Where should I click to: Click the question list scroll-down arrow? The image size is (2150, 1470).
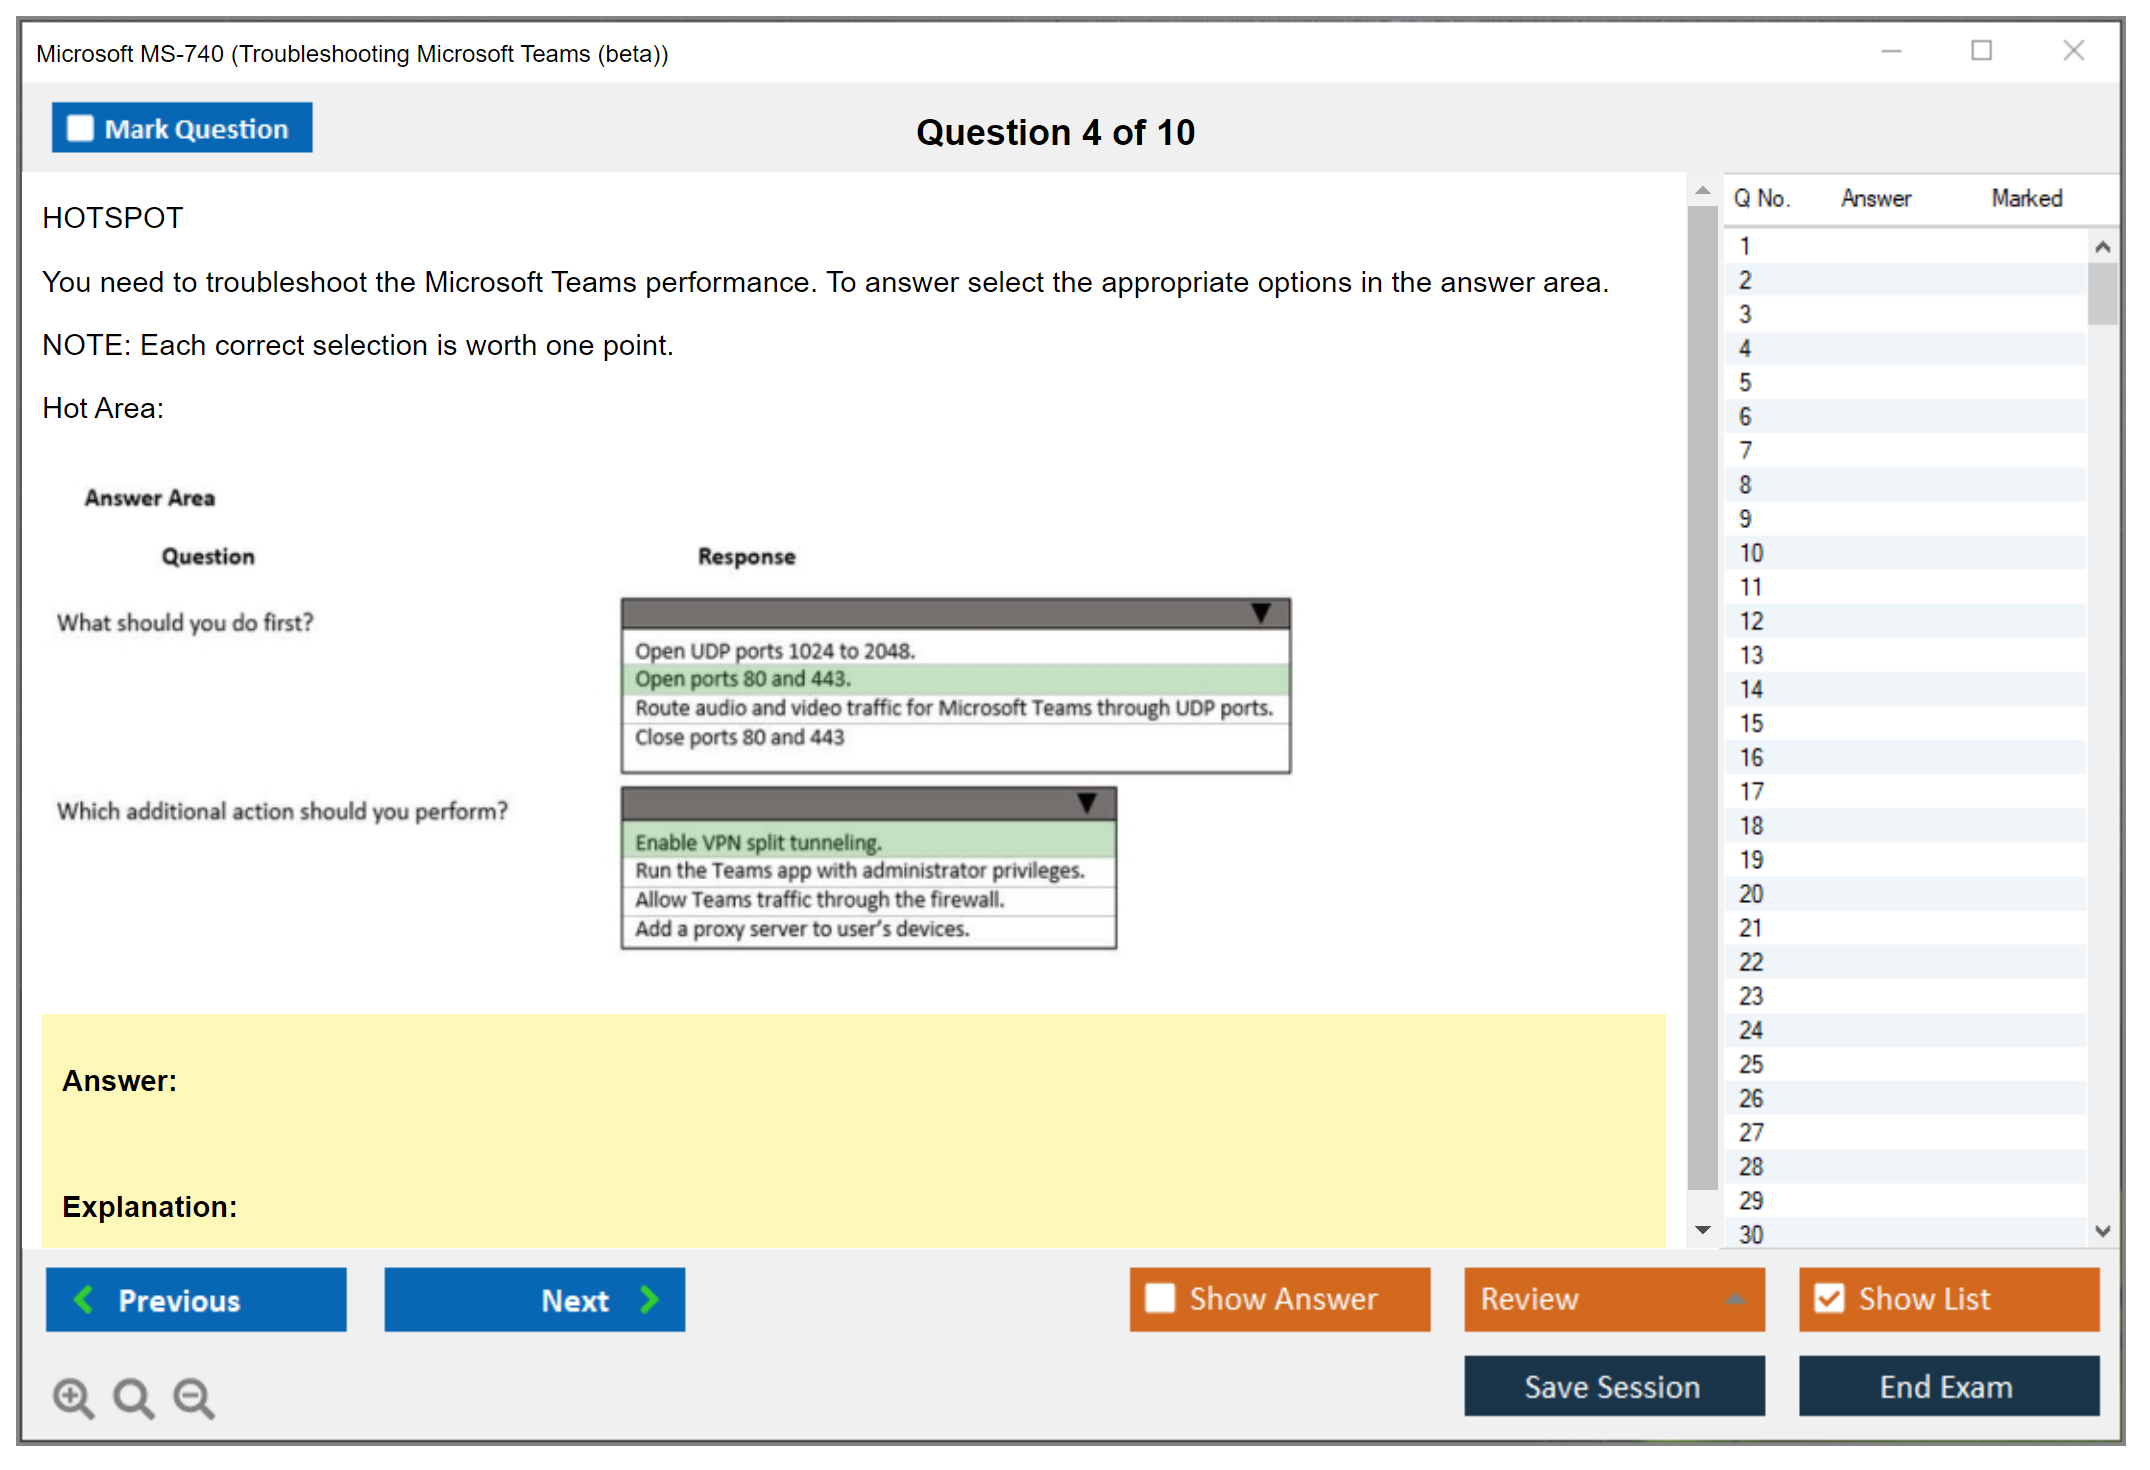(2102, 1231)
